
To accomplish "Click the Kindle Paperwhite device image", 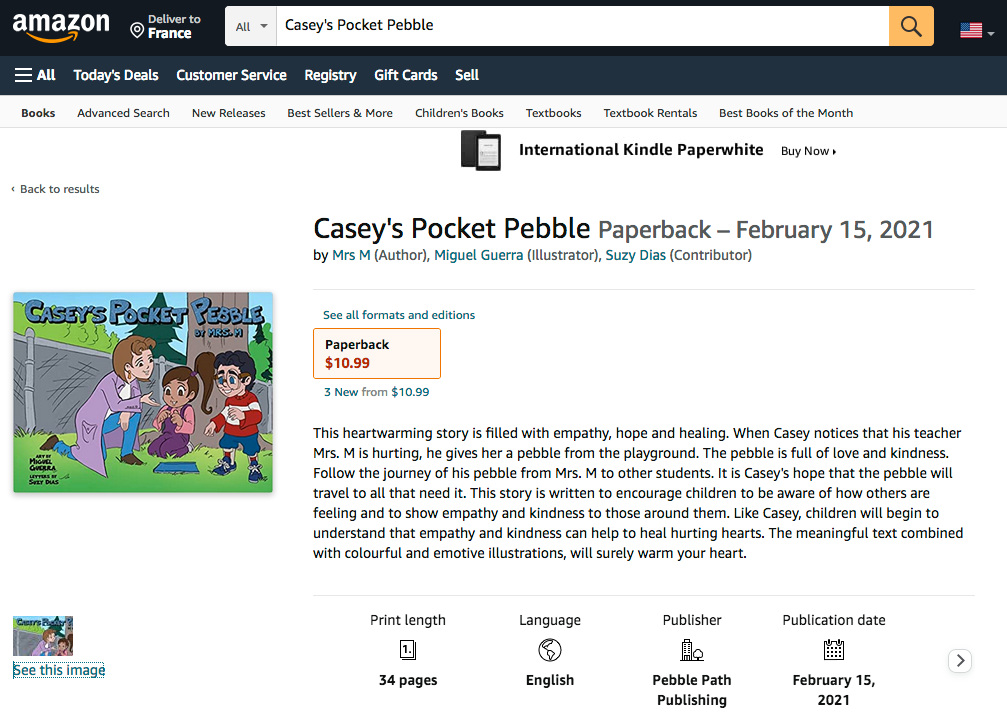I will click(x=480, y=151).
